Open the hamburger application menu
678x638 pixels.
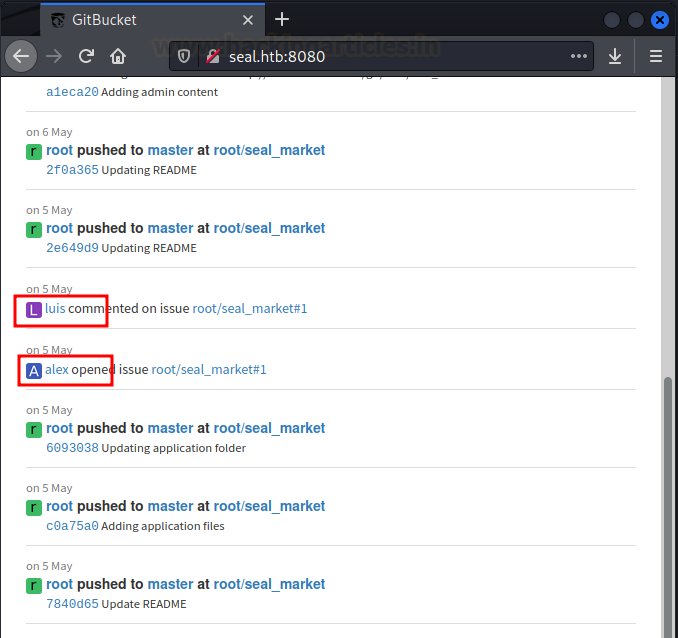(x=656, y=56)
